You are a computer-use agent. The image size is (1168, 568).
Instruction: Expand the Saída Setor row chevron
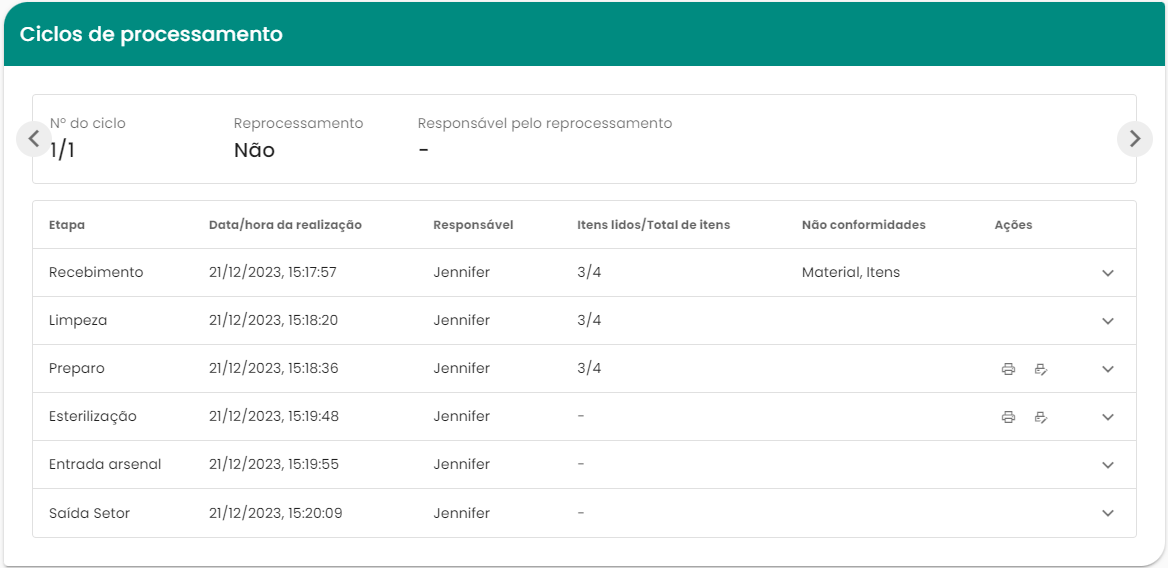[x=1107, y=513]
